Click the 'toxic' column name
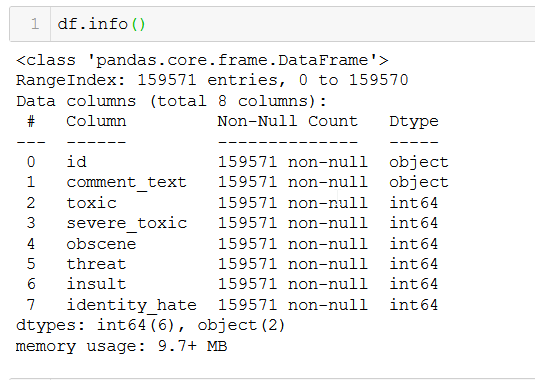The width and height of the screenshot is (535, 380). (x=91, y=203)
